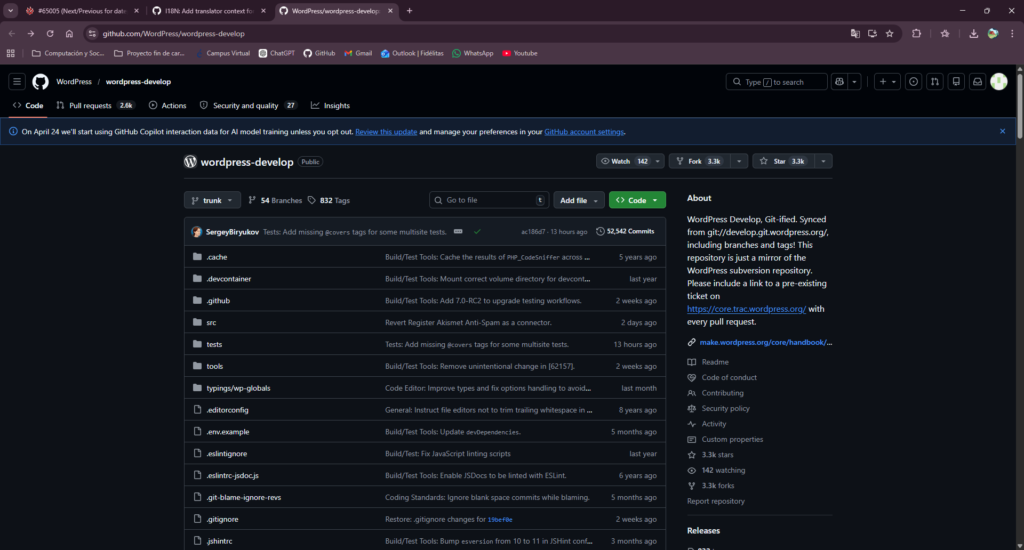
Task: Open the Pull requests icon in the header
Action: click(935, 82)
